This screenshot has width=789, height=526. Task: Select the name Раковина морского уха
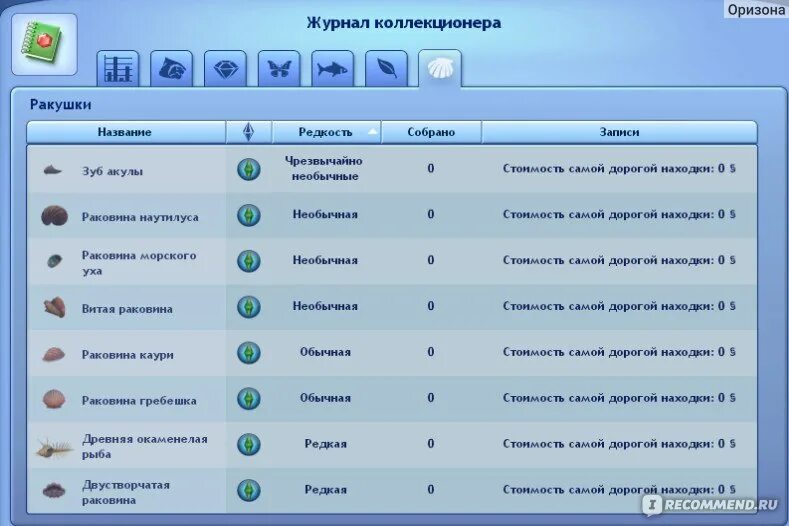tap(139, 263)
